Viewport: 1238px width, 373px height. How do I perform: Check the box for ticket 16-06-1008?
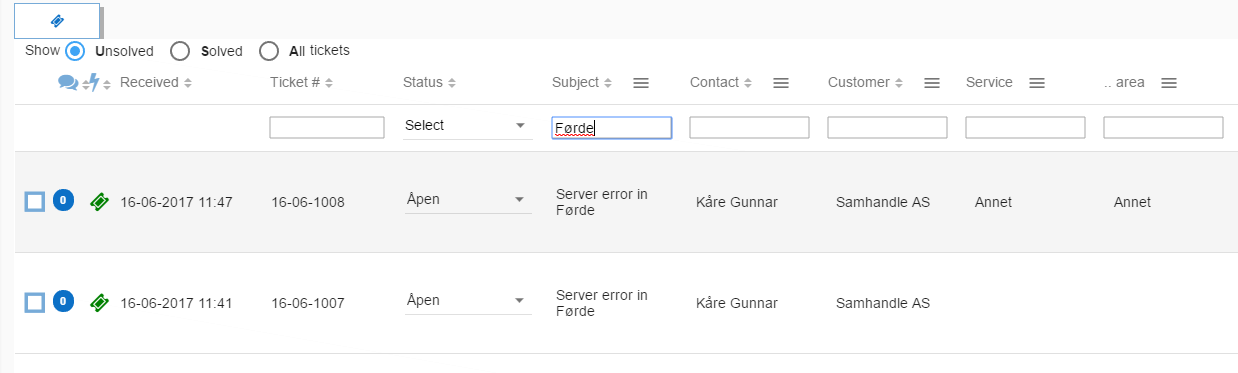[34, 202]
